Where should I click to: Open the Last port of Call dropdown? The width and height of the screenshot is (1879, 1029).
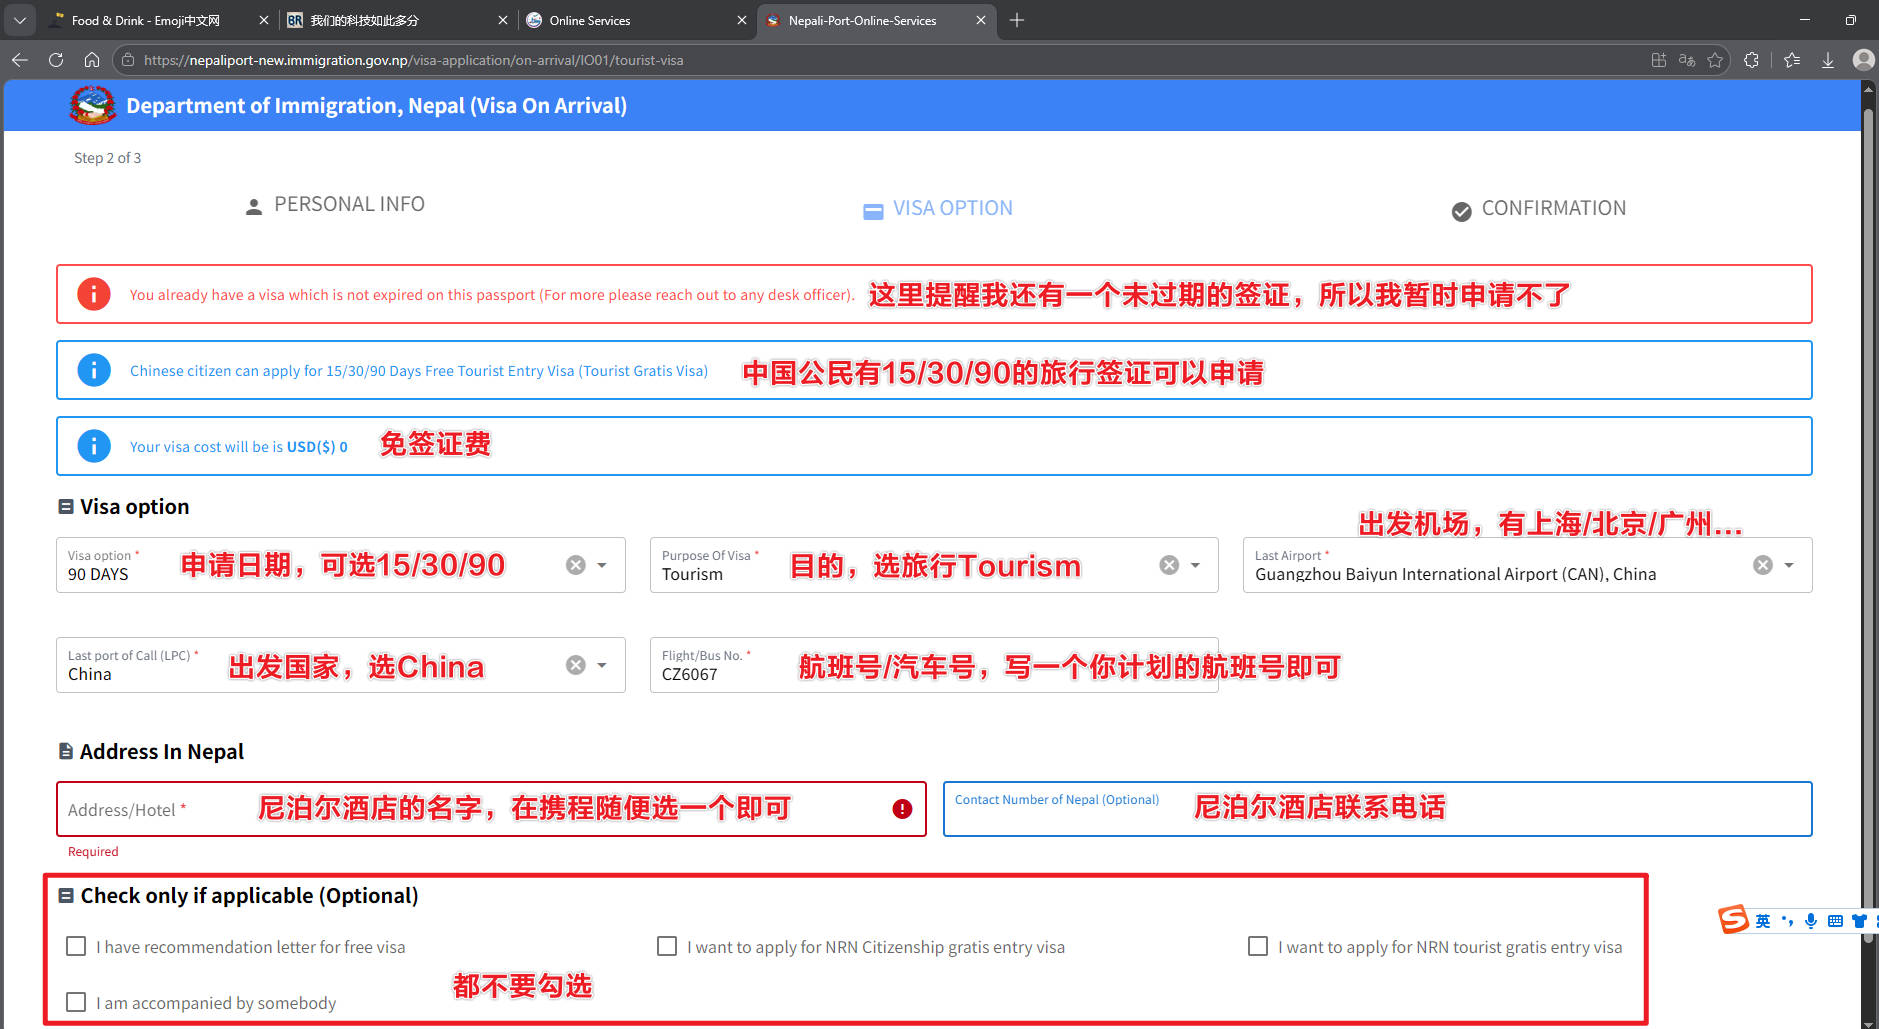coord(601,664)
